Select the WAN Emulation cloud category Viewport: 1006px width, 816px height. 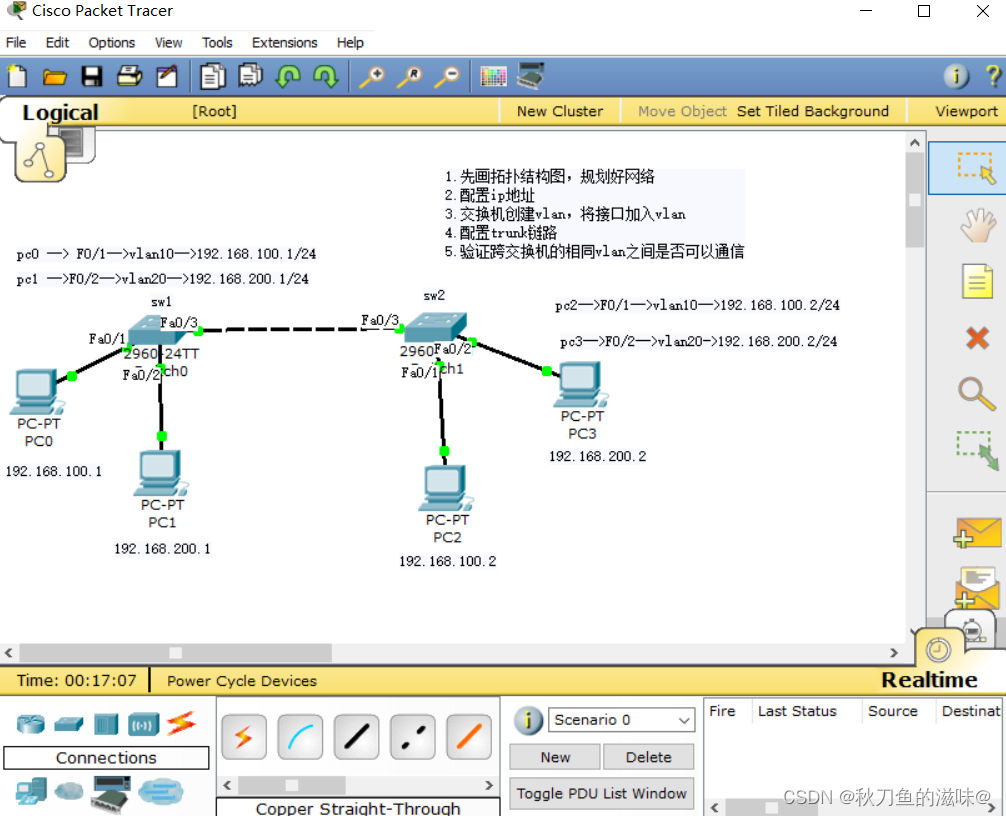pyautogui.click(x=69, y=791)
